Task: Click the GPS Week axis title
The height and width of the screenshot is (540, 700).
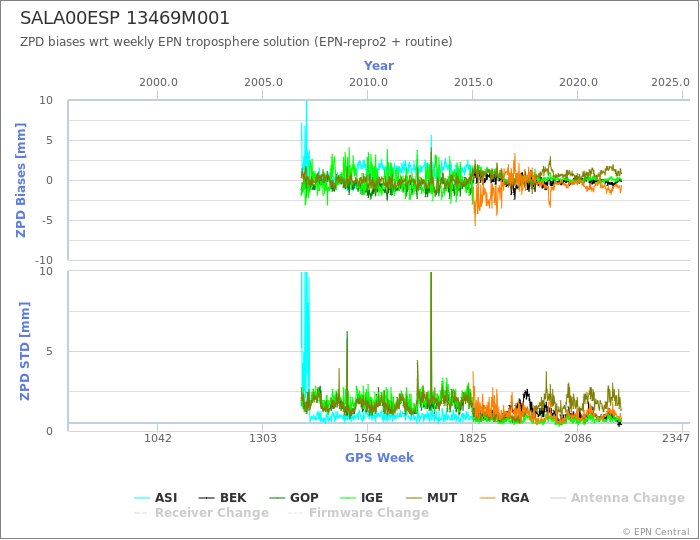Action: click(x=379, y=457)
